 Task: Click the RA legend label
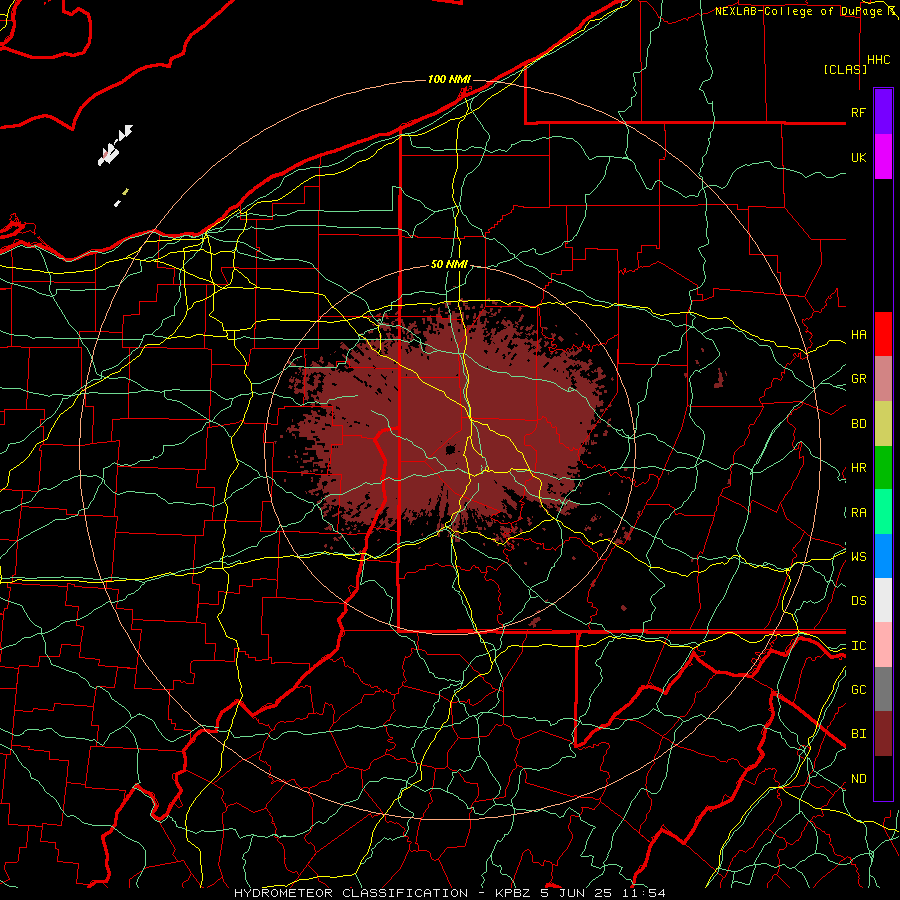[858, 513]
